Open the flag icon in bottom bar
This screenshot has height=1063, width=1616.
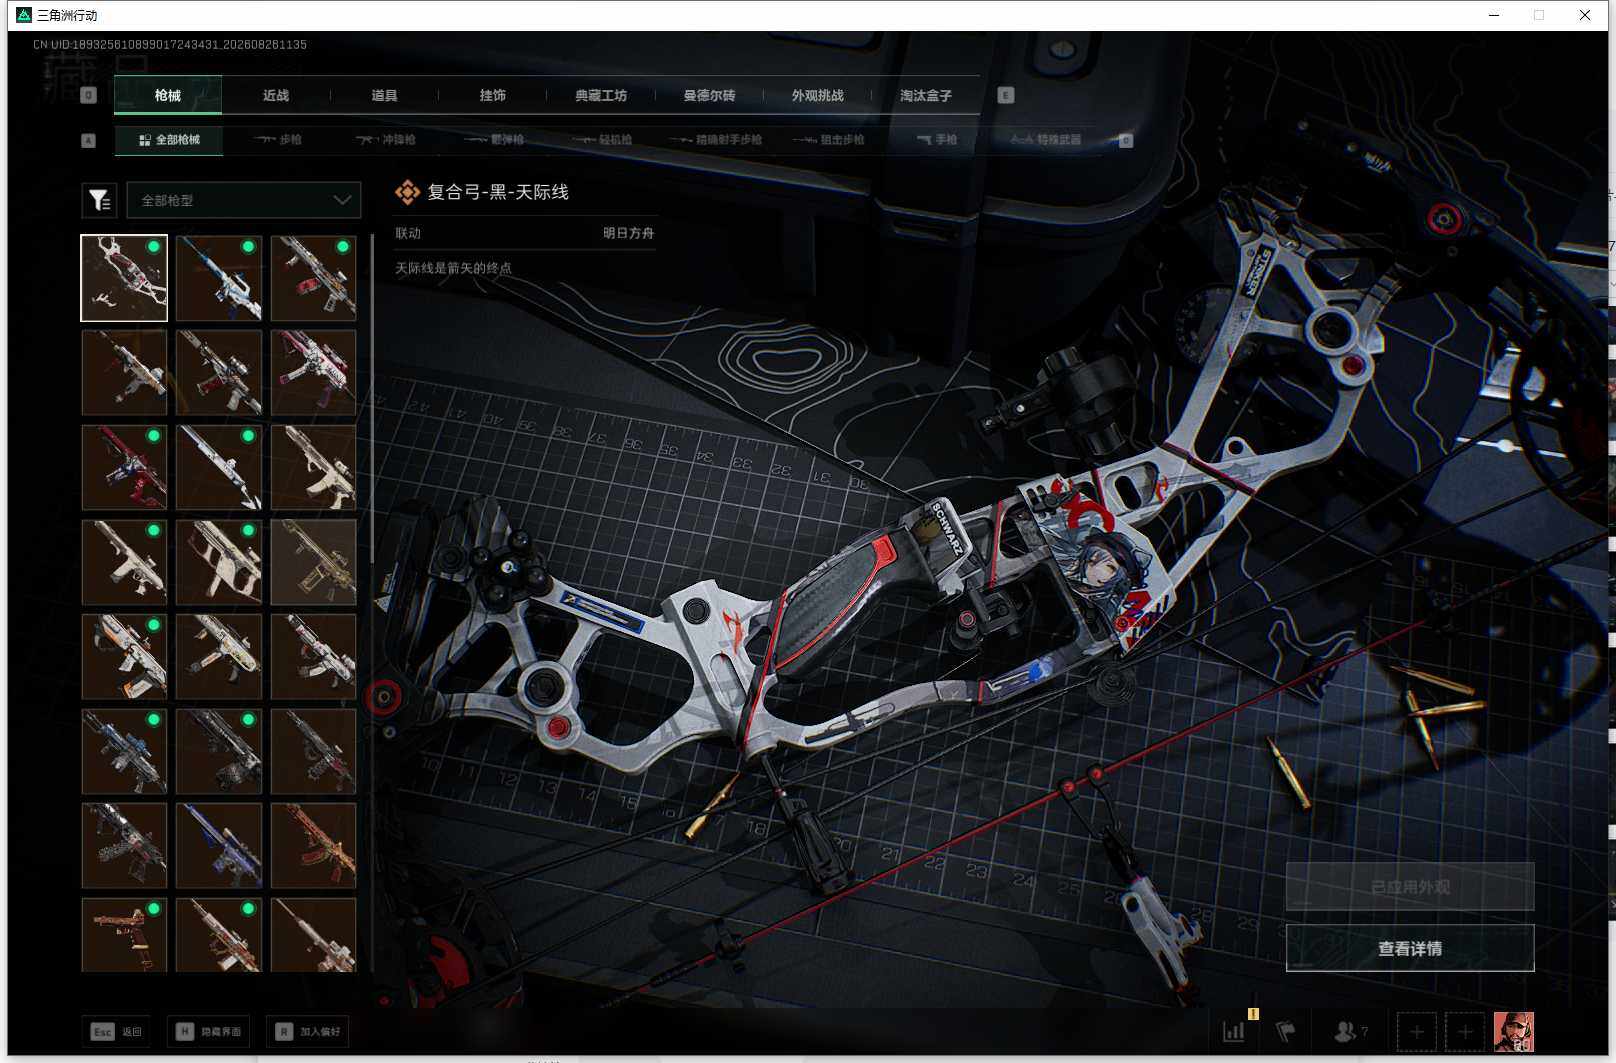click(1287, 1030)
